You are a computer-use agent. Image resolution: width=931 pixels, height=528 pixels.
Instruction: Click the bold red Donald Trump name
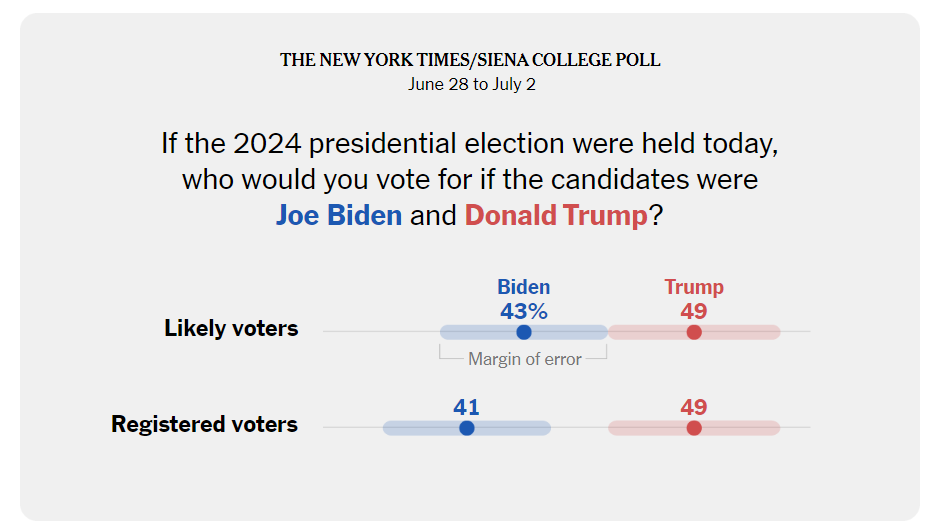[556, 215]
